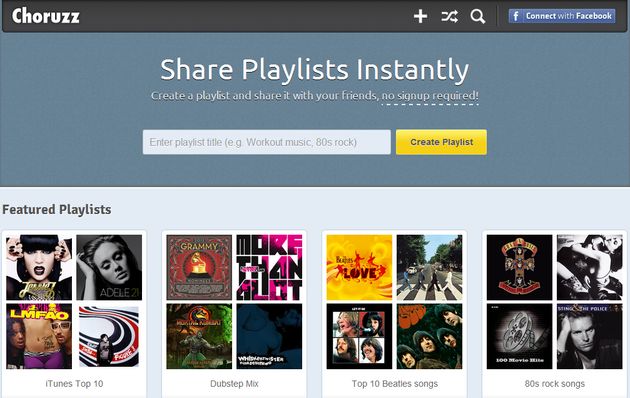The image size is (630, 398).
Task: Select the LMFAO album cover
Action: [39, 336]
